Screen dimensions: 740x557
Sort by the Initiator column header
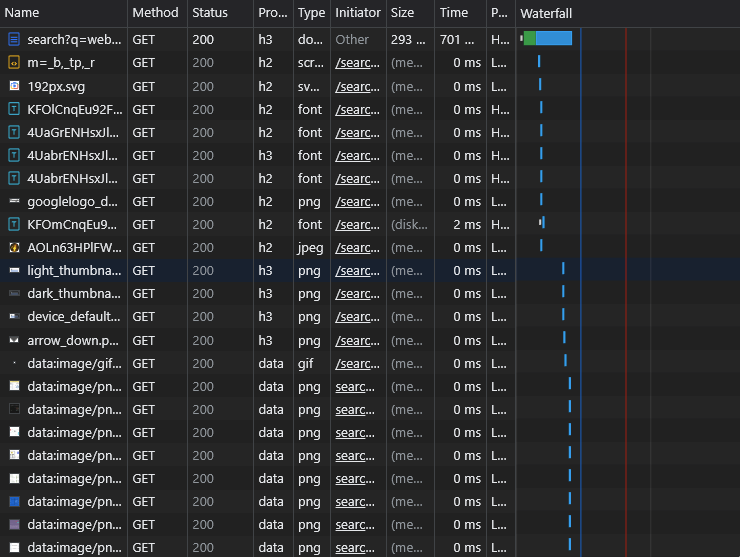click(x=357, y=13)
